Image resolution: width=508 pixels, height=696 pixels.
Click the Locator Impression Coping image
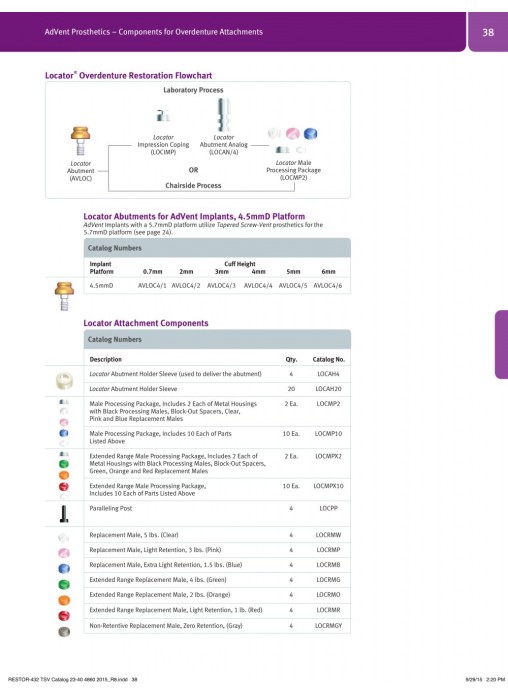tap(163, 115)
